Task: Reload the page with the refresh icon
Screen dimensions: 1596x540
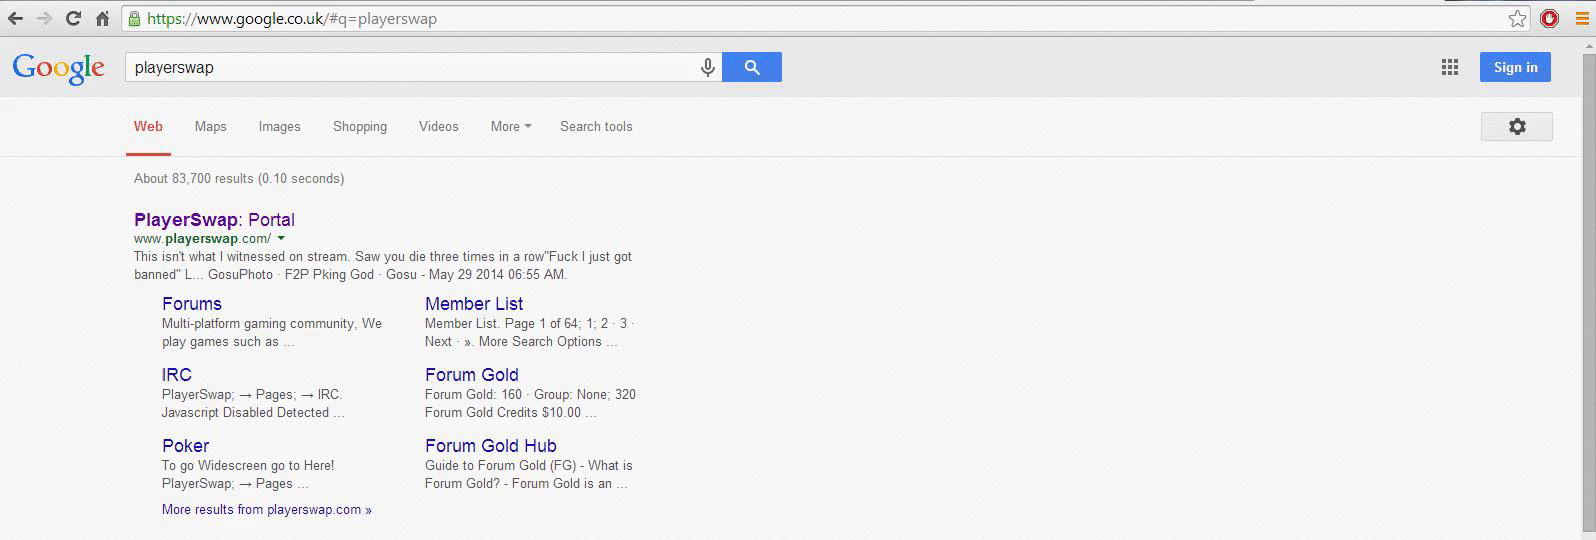Action: tap(73, 18)
